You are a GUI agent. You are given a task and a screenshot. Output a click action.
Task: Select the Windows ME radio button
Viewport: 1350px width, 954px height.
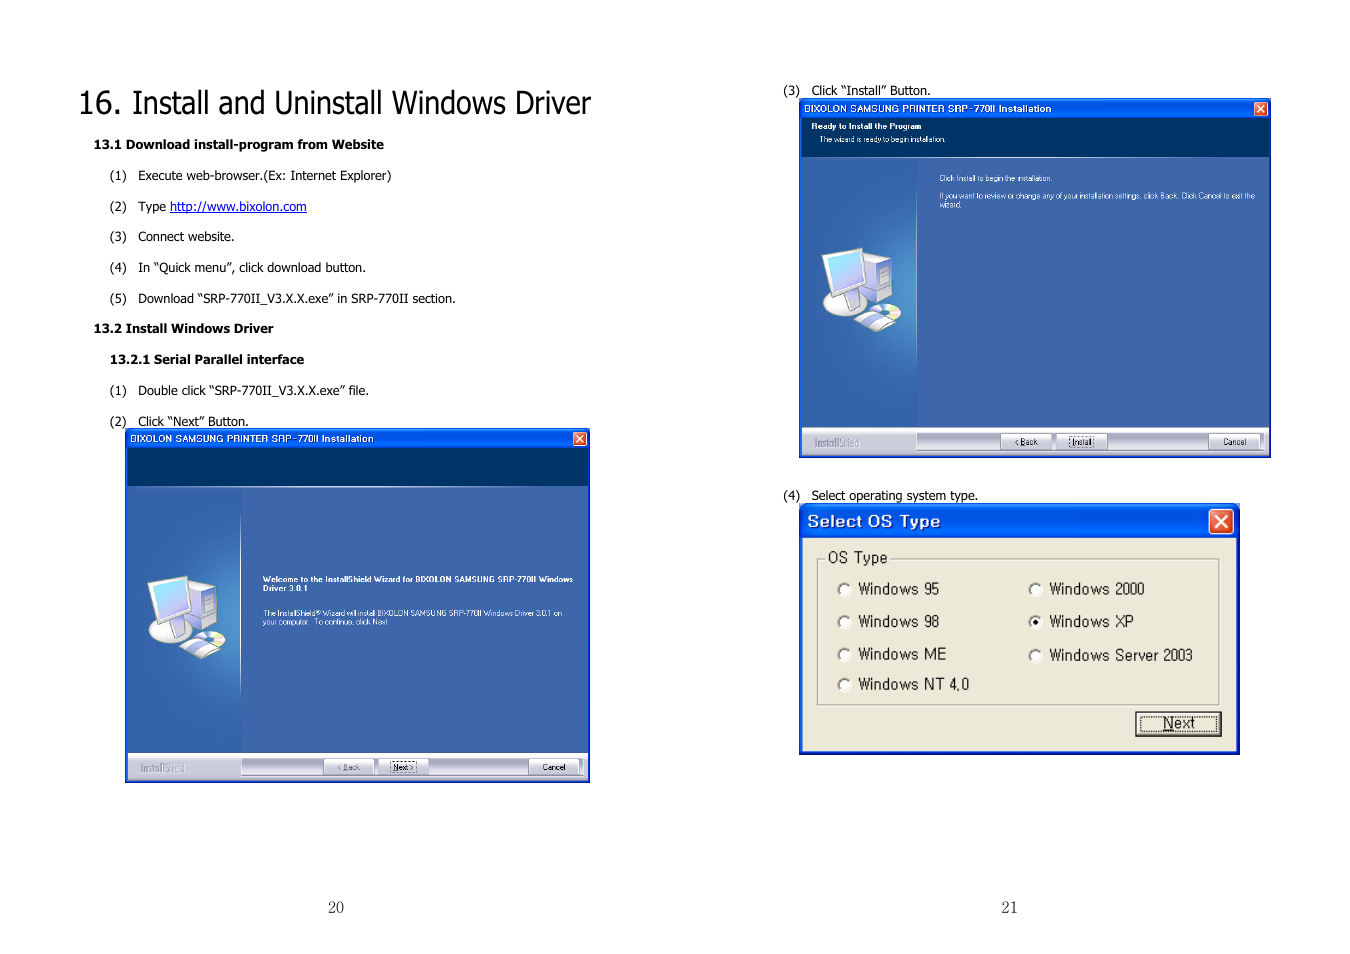844,655
